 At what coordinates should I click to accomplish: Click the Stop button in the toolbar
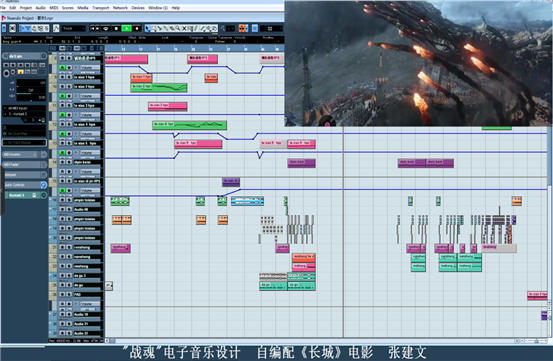[x=116, y=29]
